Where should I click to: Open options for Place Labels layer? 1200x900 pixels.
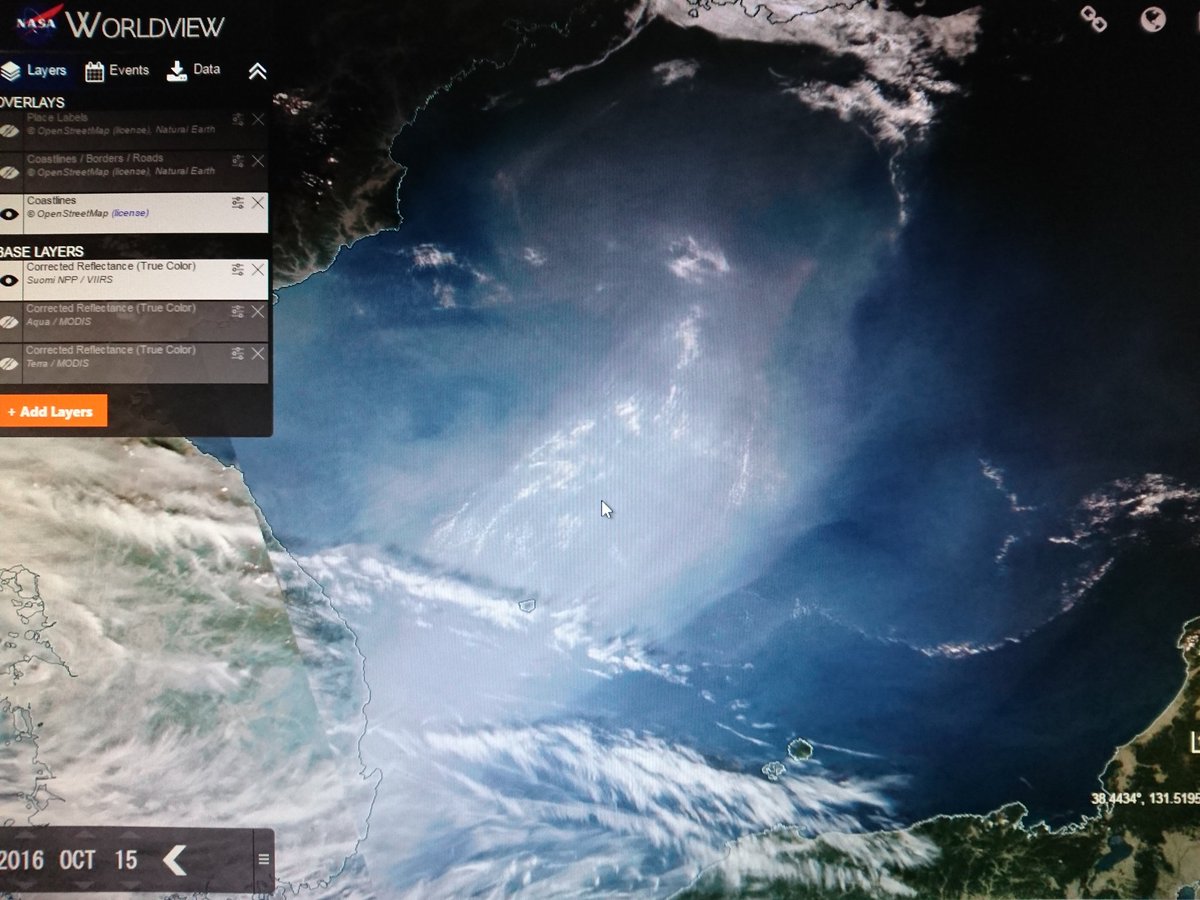237,119
